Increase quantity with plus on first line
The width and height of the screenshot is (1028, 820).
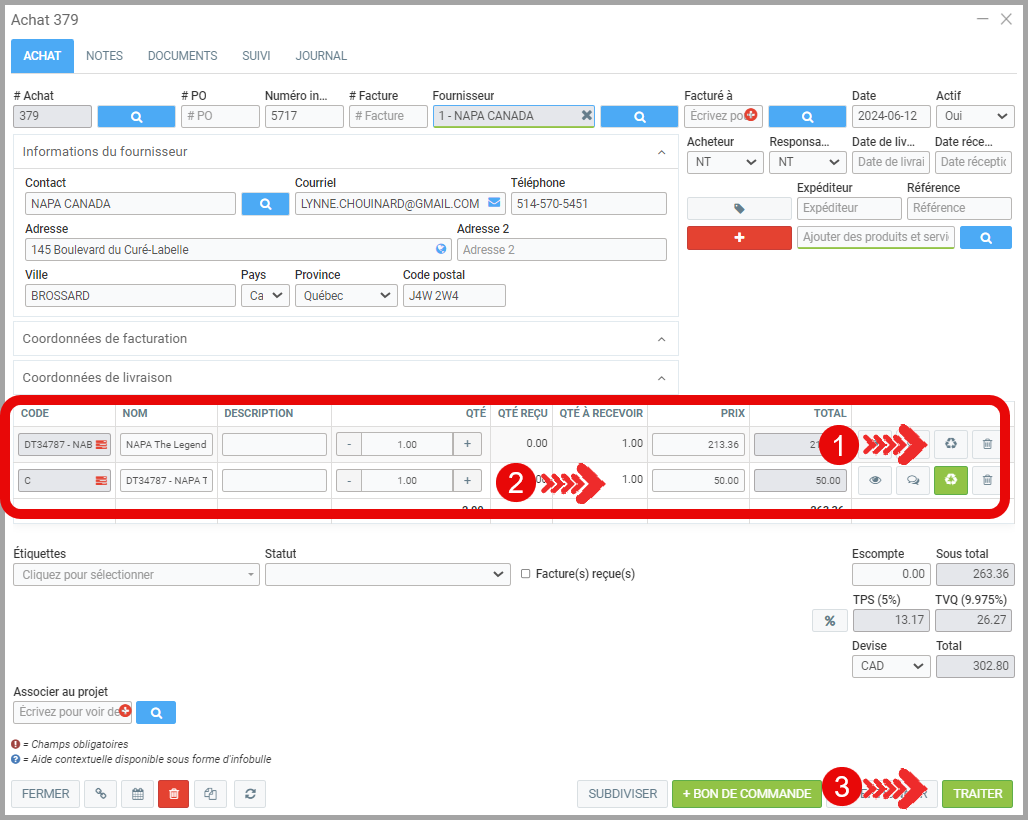(467, 444)
